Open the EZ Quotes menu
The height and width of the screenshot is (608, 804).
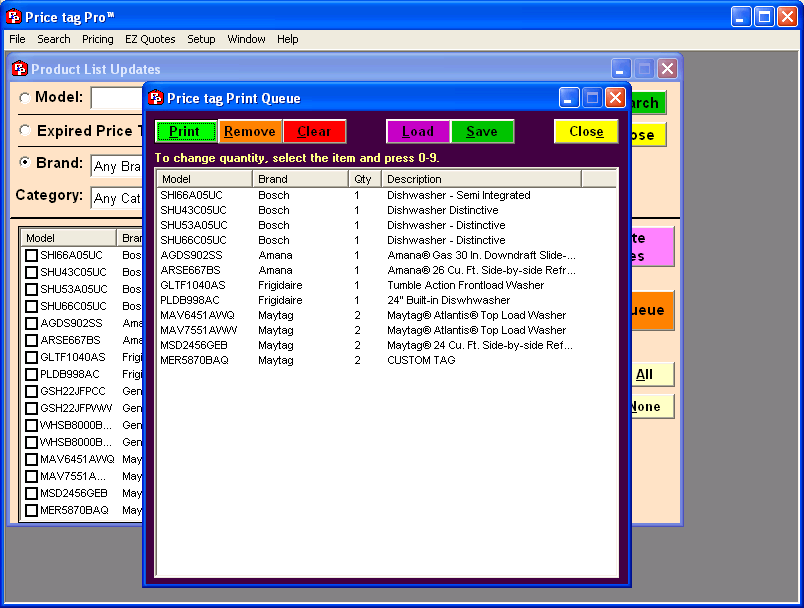(149, 39)
